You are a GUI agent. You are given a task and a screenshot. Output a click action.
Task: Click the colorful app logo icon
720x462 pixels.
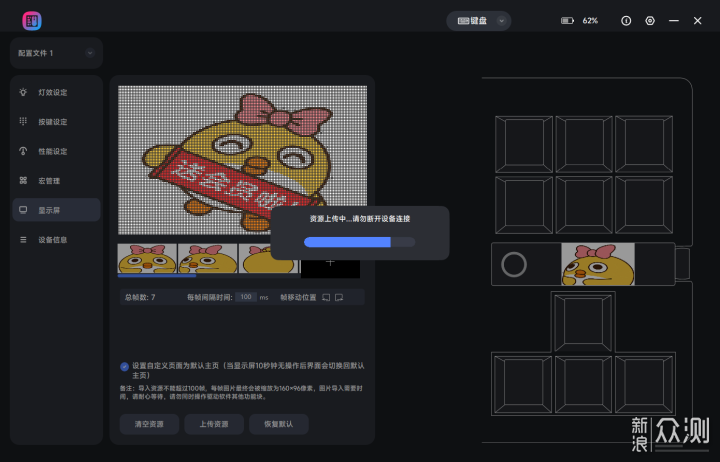click(32, 21)
